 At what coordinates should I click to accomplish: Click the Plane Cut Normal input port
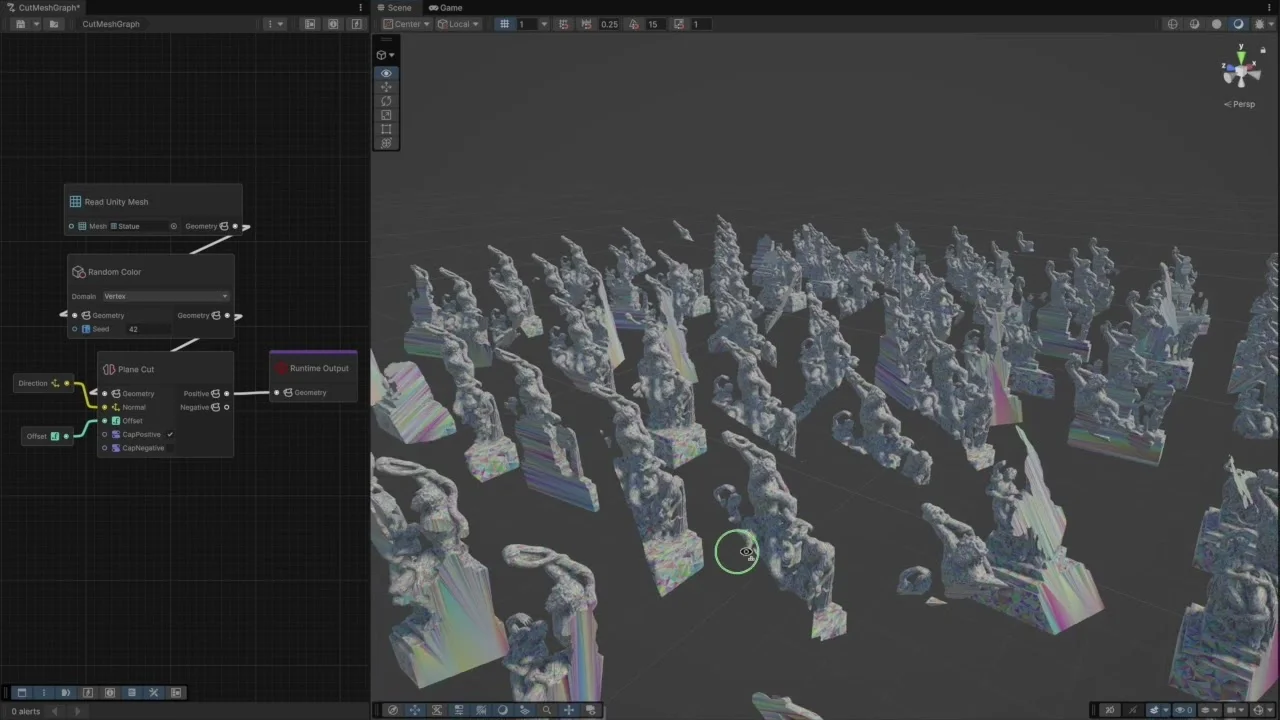pyautogui.click(x=104, y=407)
